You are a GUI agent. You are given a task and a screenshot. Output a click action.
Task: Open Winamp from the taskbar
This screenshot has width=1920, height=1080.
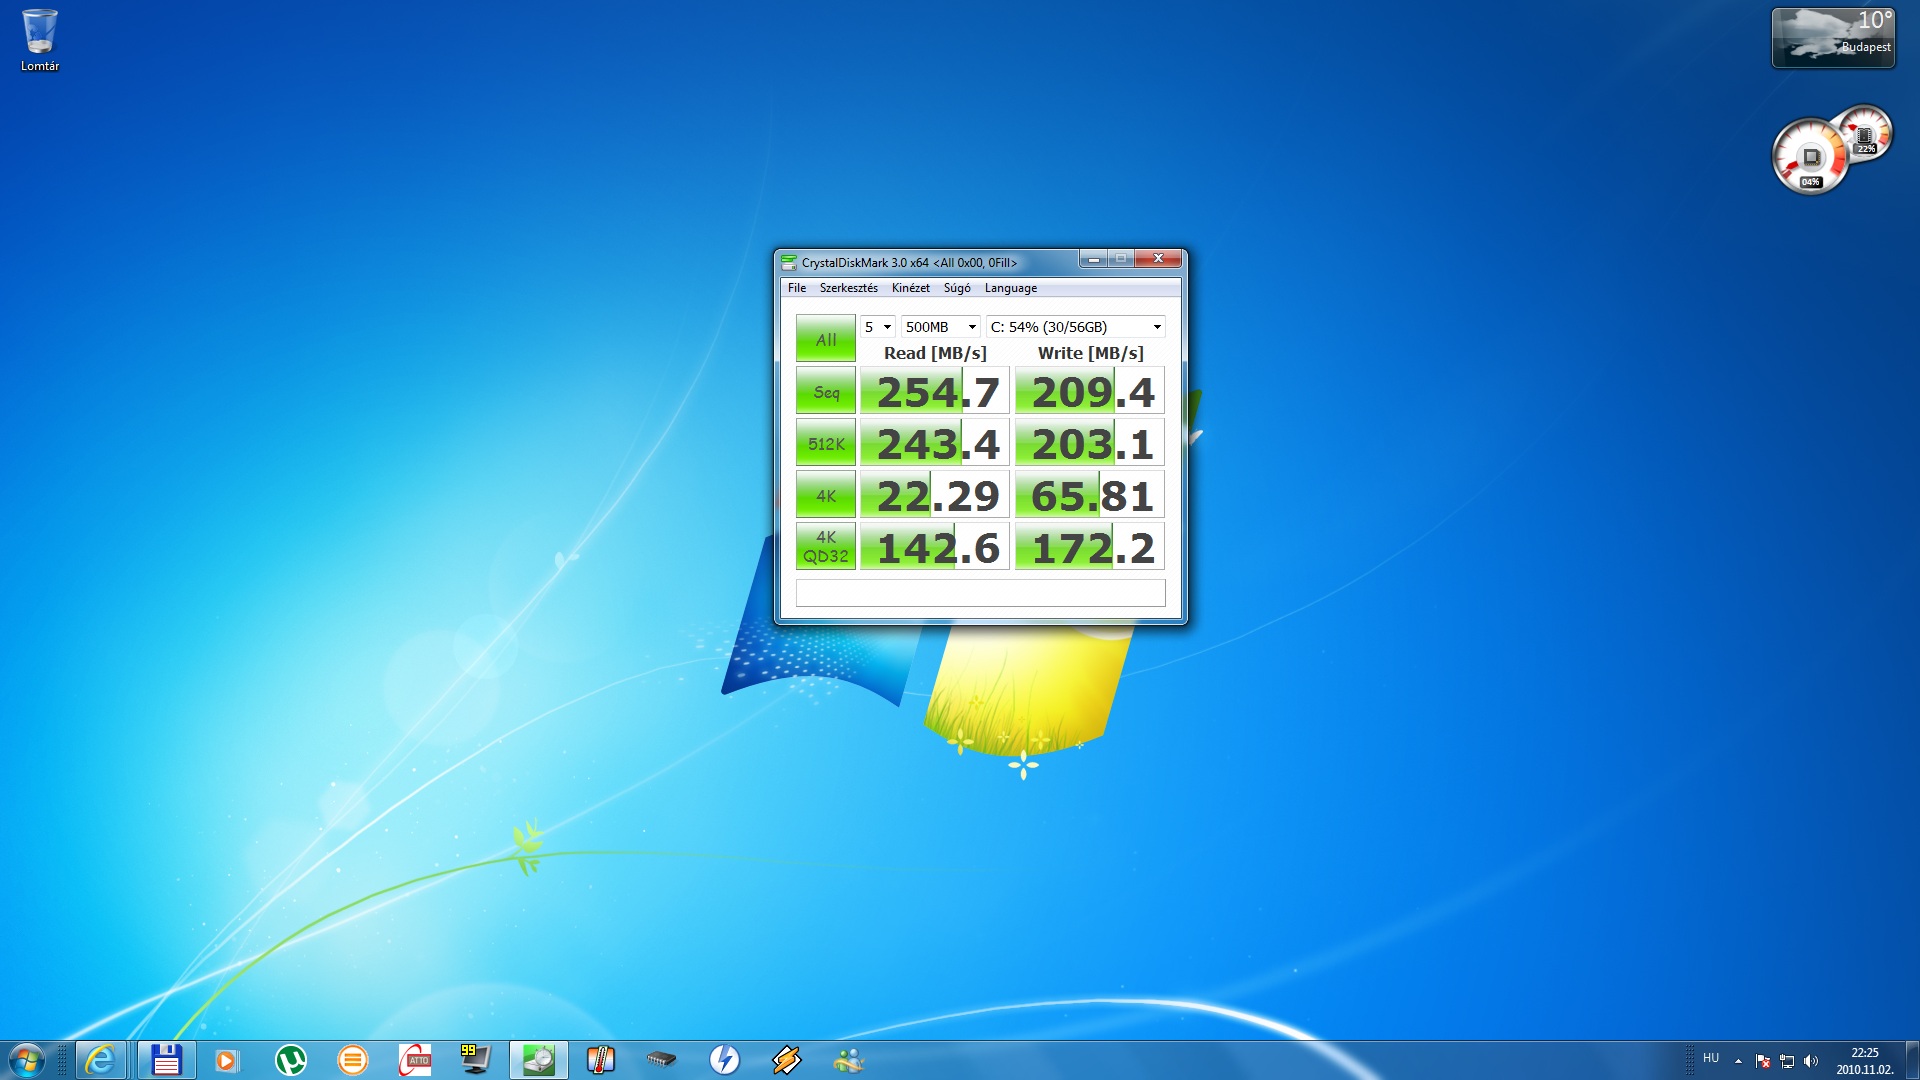click(787, 1060)
